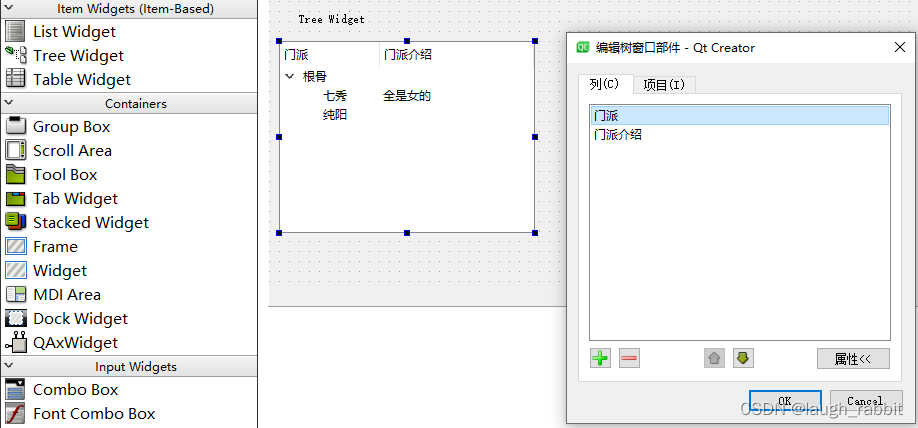Select the Widget container icon

[15, 271]
